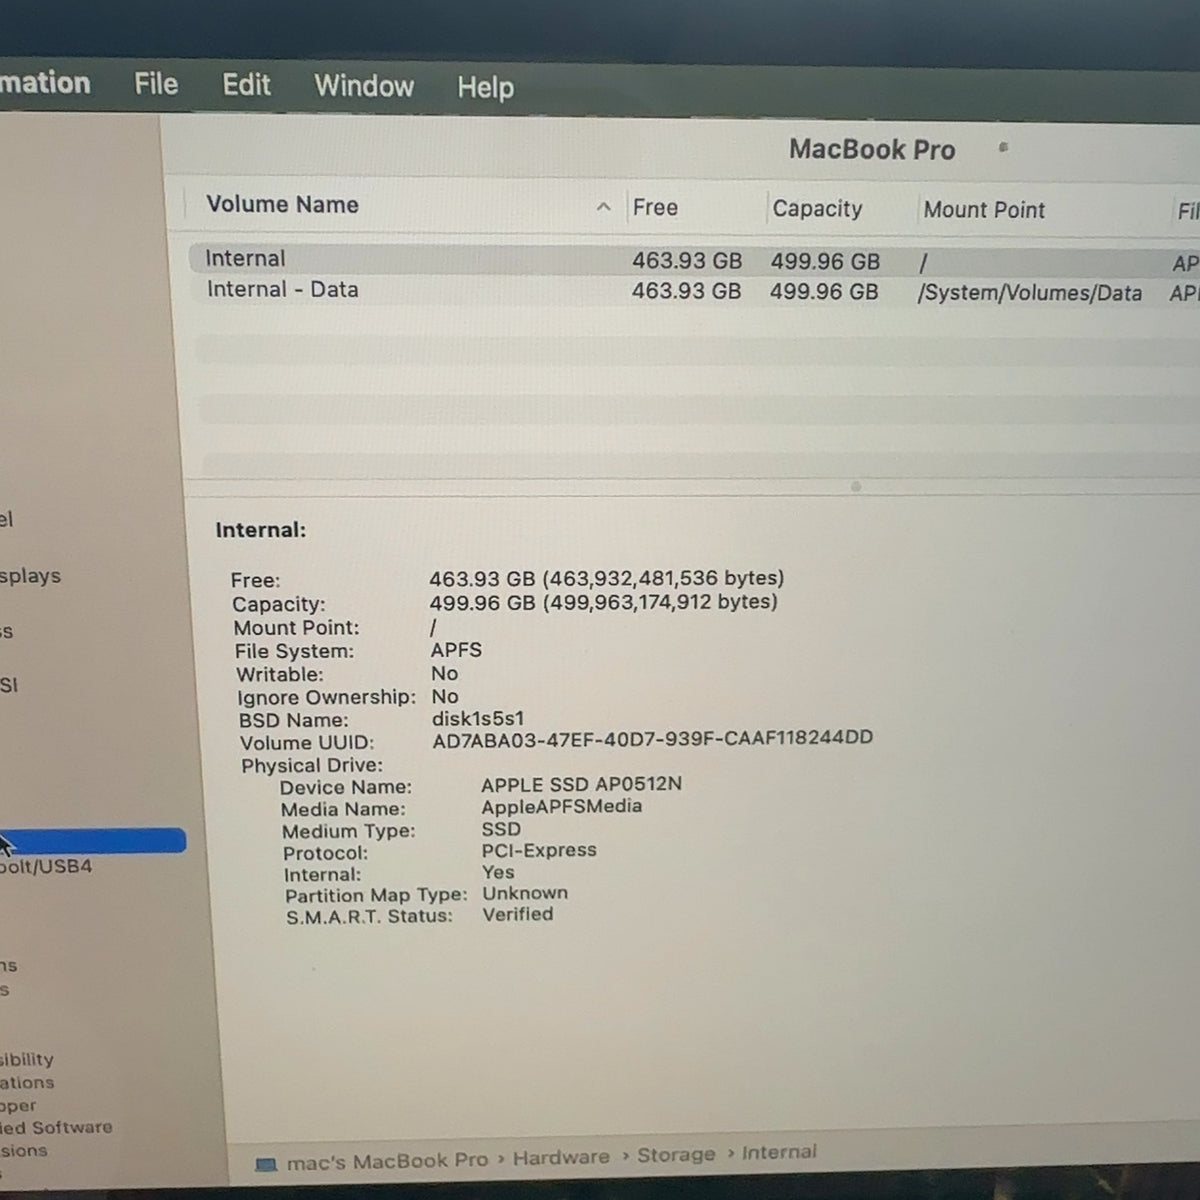The height and width of the screenshot is (1200, 1200).
Task: Select the Displays sidebar item
Action: (x=30, y=576)
